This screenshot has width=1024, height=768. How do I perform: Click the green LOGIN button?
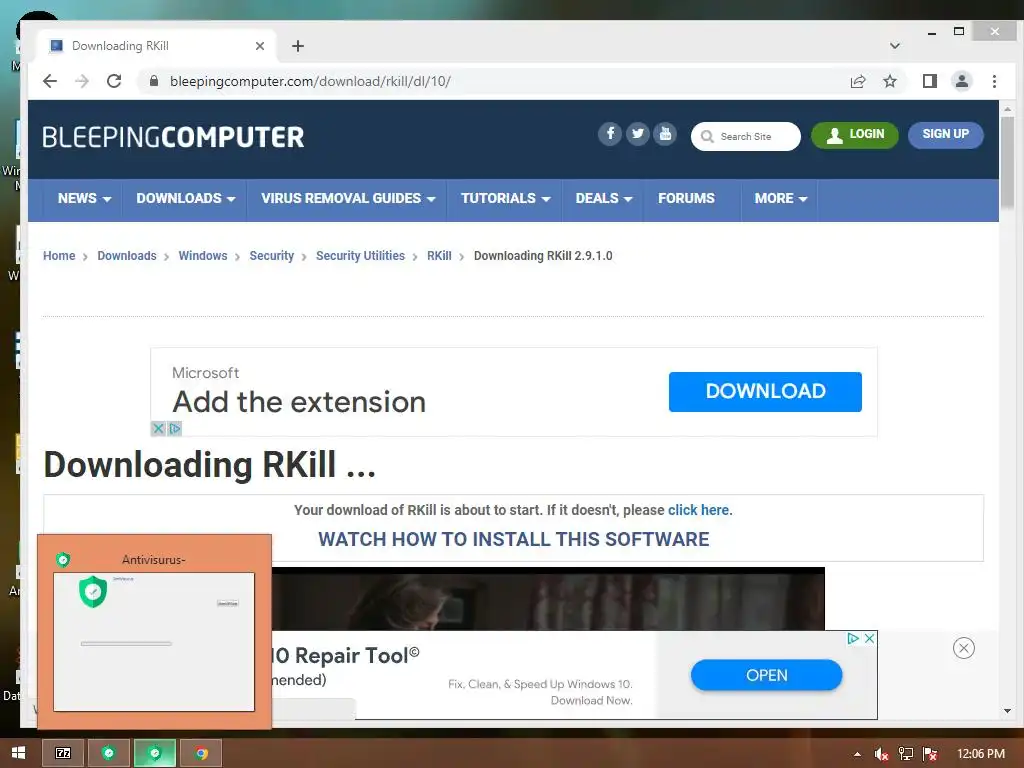pyautogui.click(x=854, y=135)
